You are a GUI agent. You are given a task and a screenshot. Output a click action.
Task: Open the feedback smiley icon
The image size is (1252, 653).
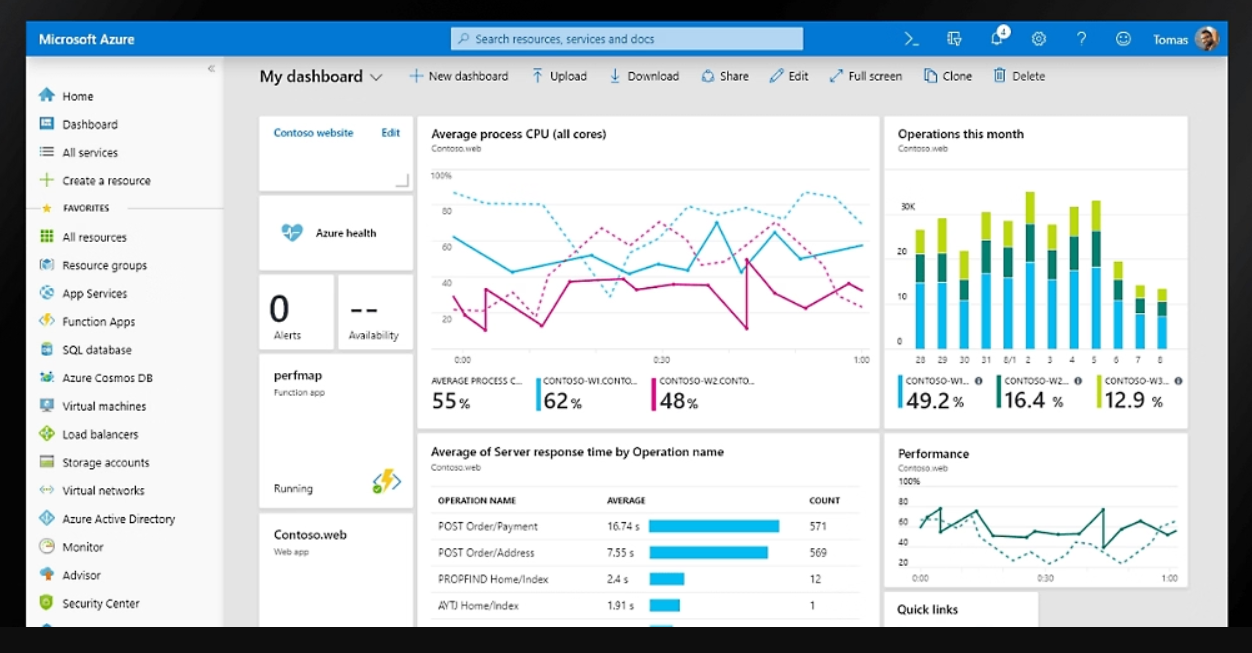click(1123, 39)
